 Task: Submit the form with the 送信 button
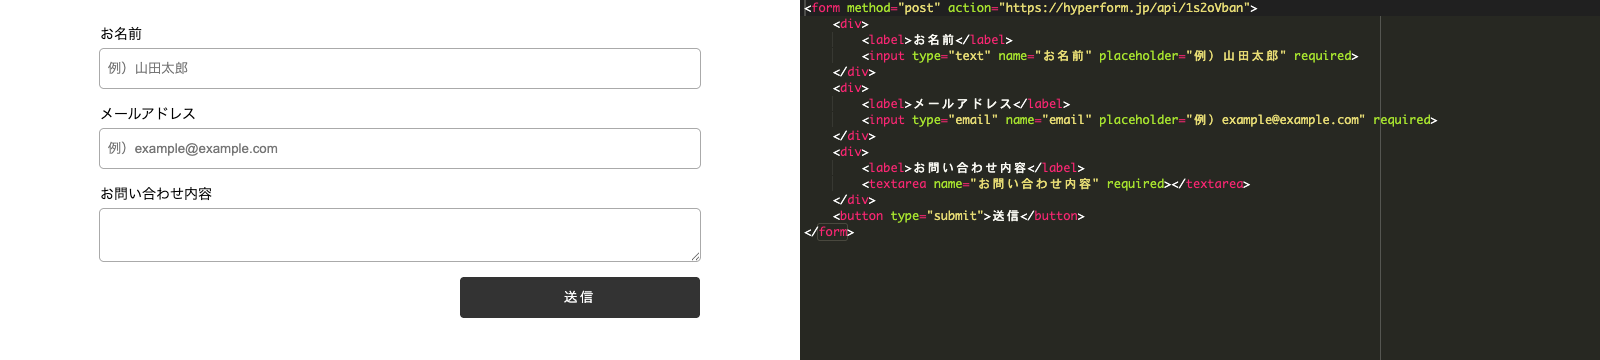pos(580,297)
